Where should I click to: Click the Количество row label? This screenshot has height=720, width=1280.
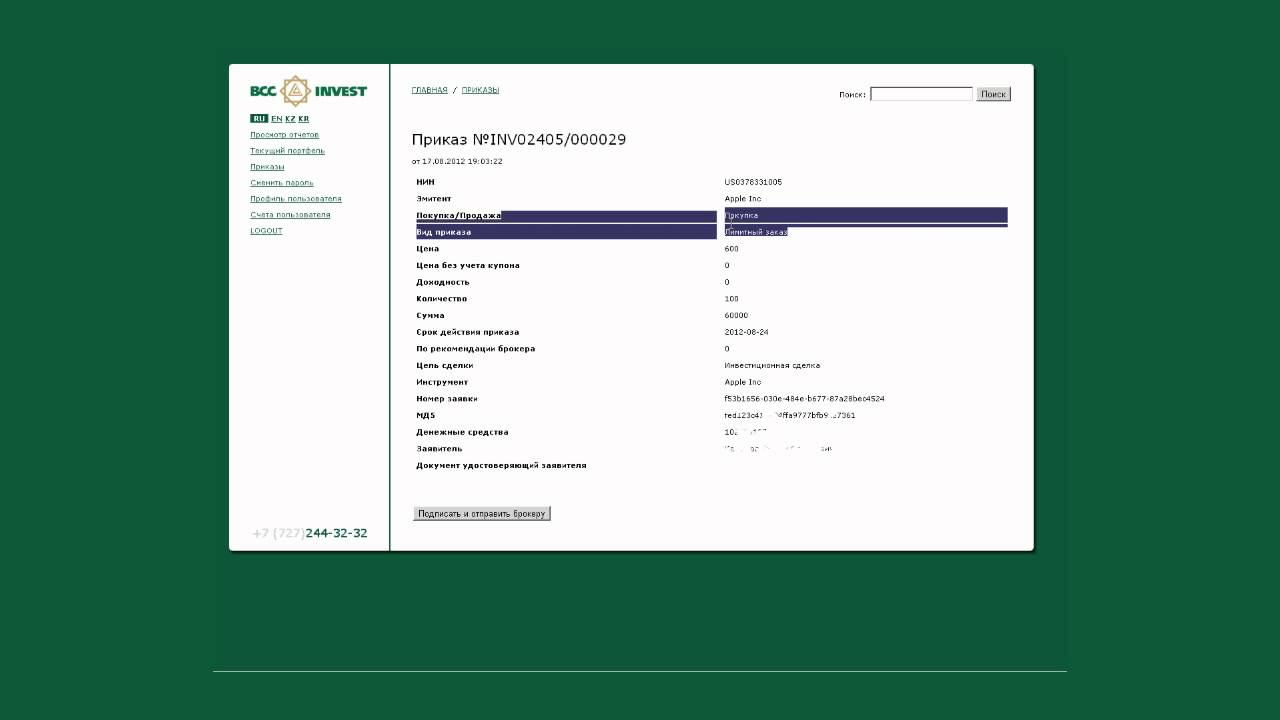442,299
